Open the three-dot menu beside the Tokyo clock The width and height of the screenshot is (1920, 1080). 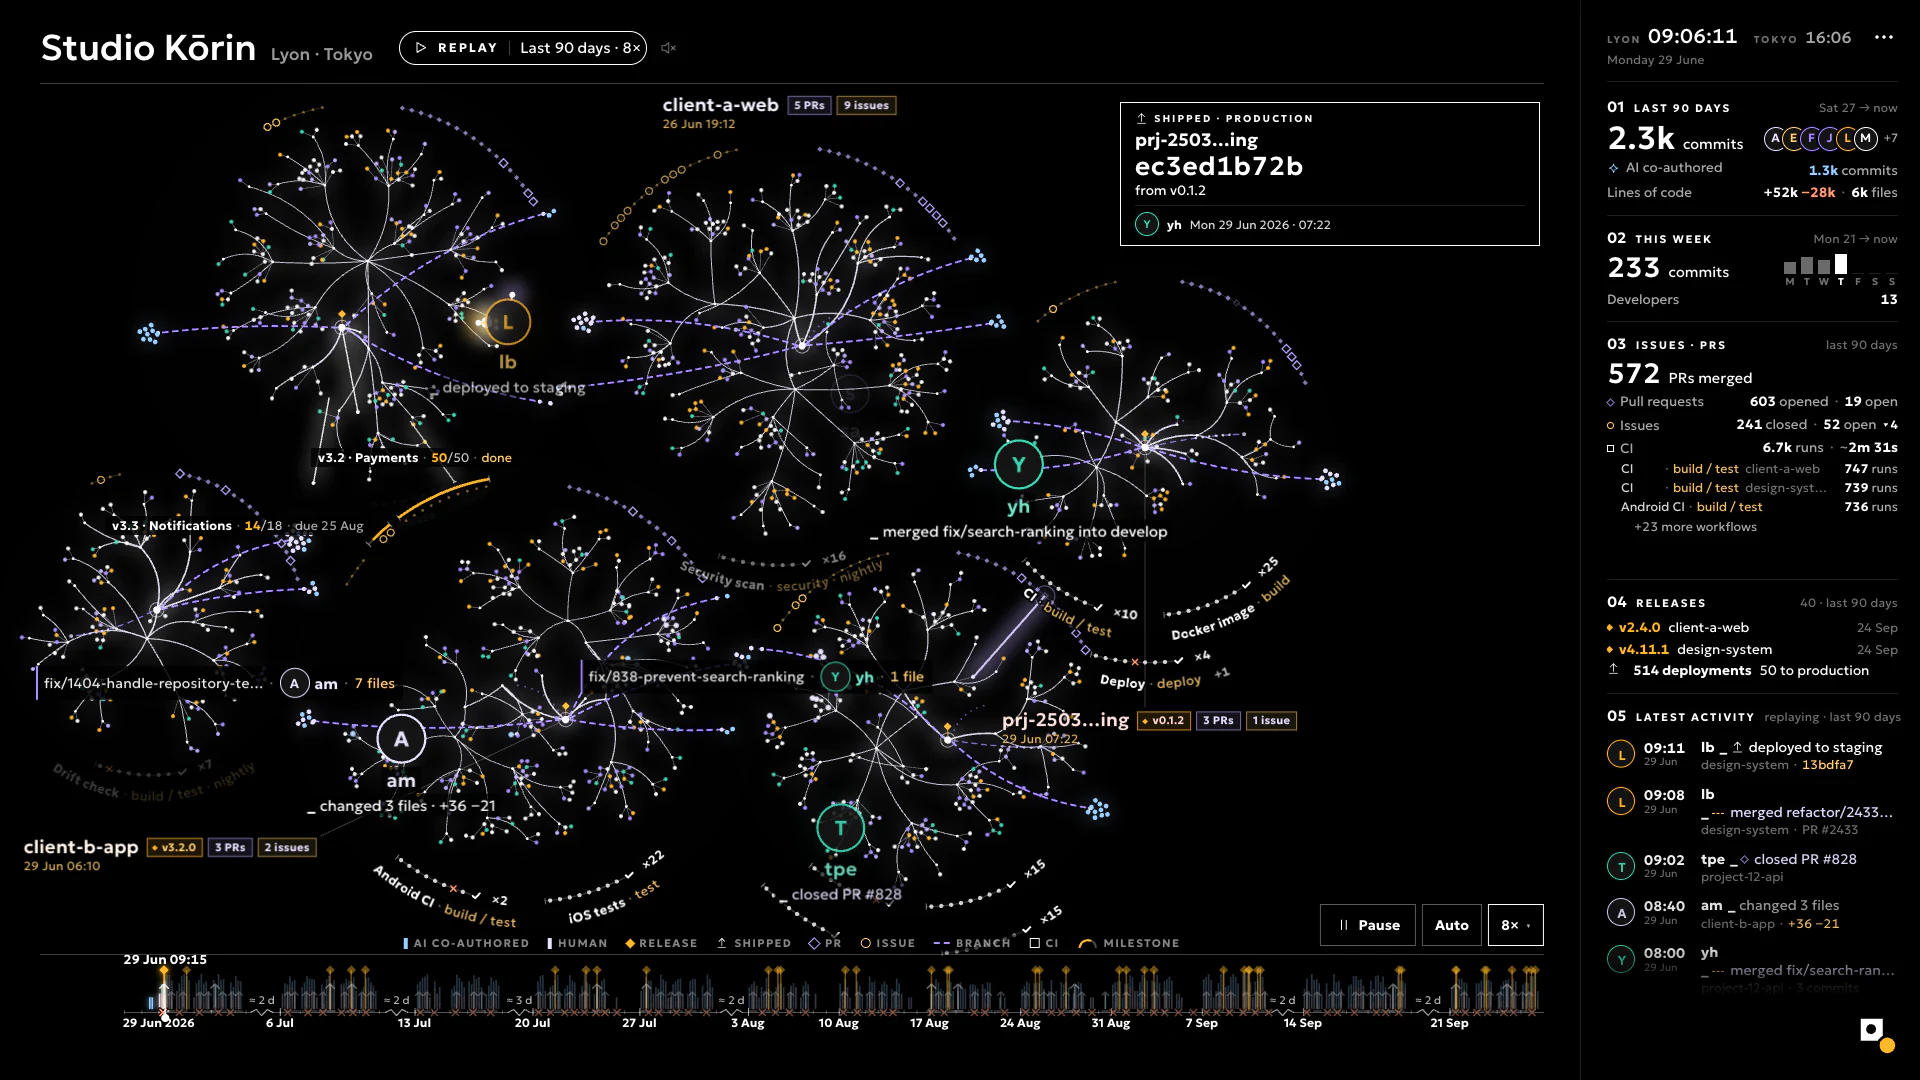pyautogui.click(x=1884, y=37)
